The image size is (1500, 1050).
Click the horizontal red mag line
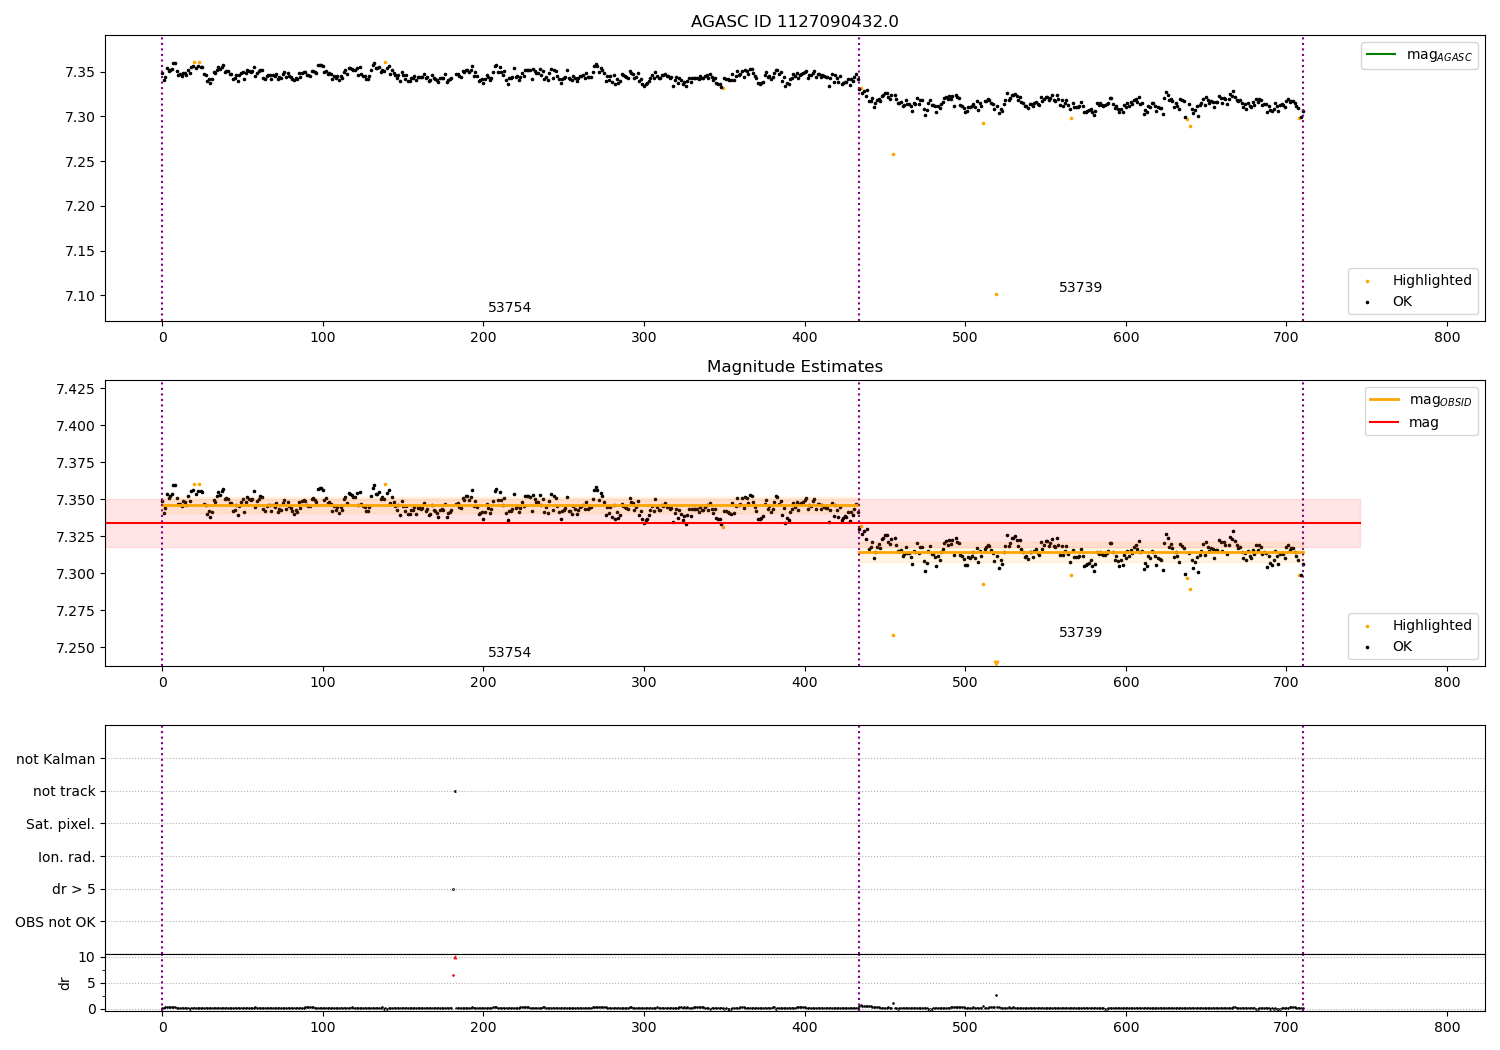pos(733,523)
